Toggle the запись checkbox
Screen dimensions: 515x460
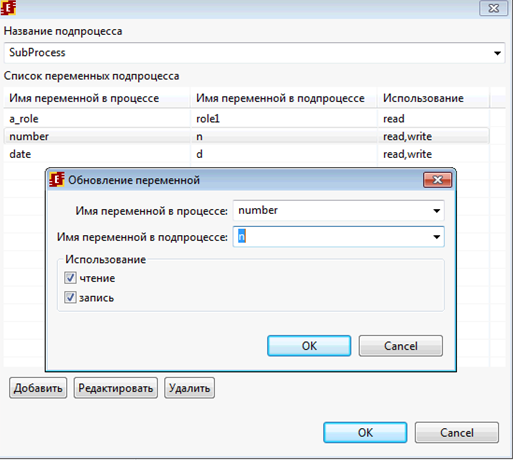pyautogui.click(x=70, y=297)
